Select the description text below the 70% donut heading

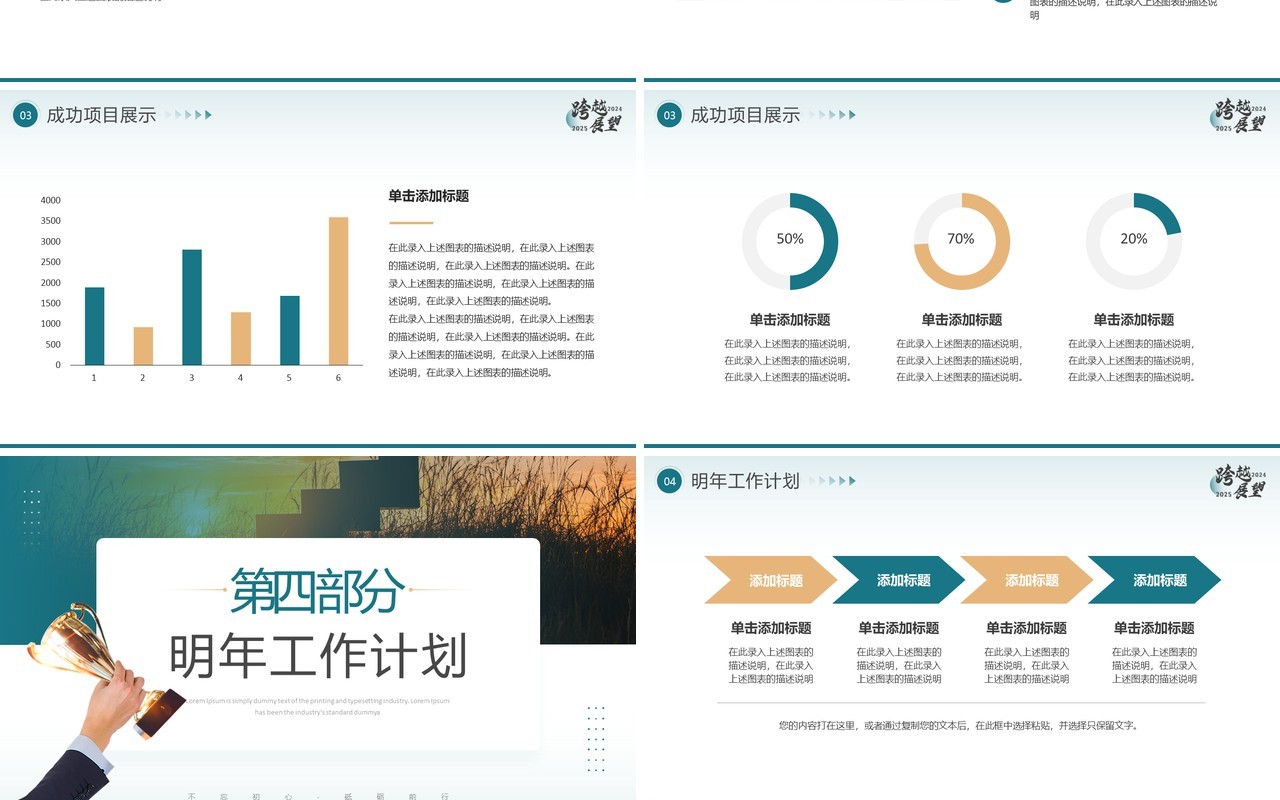pyautogui.click(x=962, y=361)
